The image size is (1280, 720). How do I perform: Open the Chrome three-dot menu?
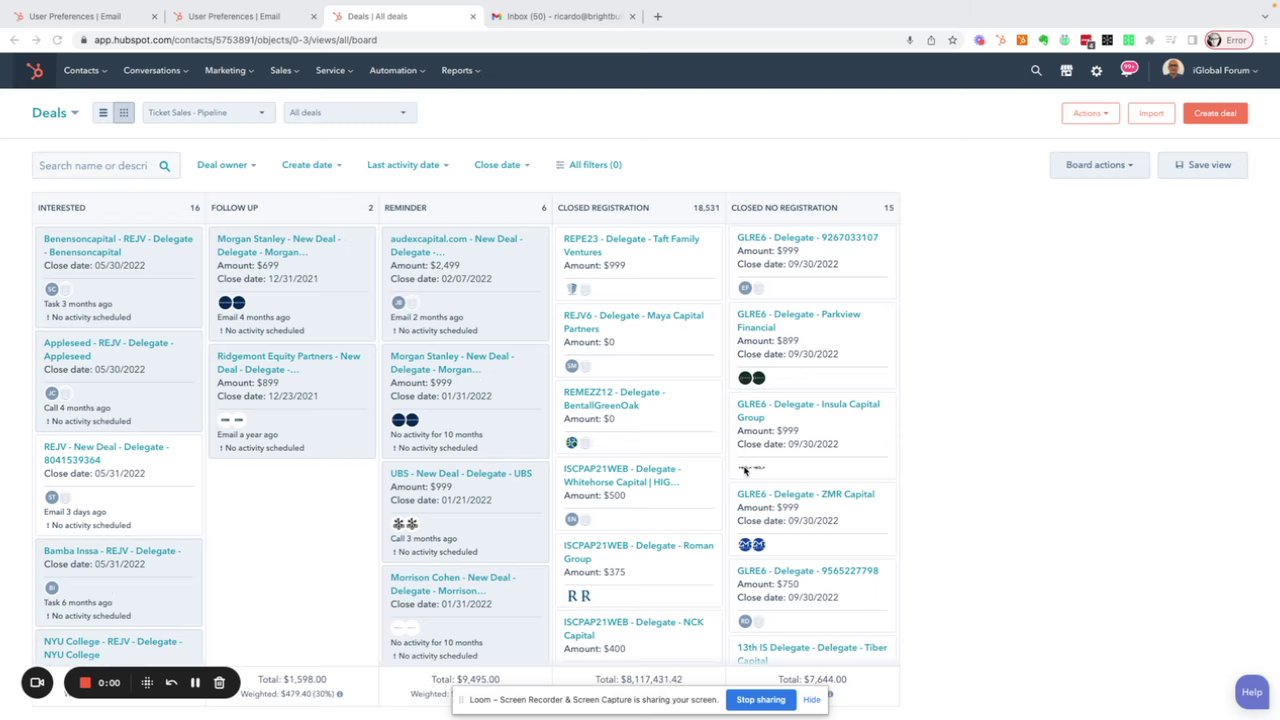click(1266, 40)
